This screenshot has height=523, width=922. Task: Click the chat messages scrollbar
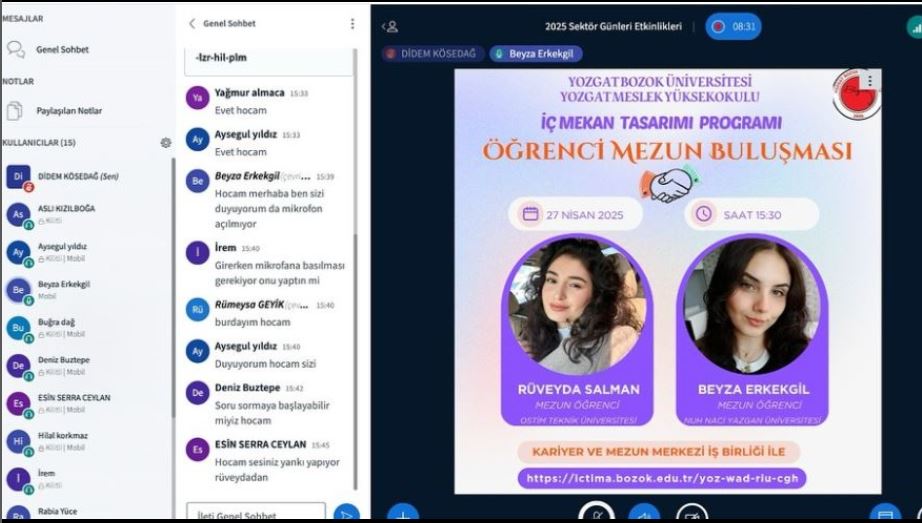tap(355, 362)
